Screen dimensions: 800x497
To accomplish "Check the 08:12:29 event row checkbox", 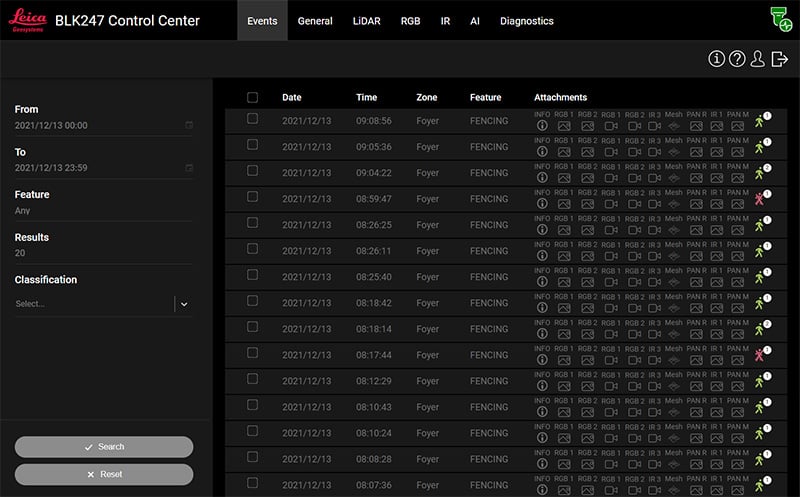I will coord(252,379).
